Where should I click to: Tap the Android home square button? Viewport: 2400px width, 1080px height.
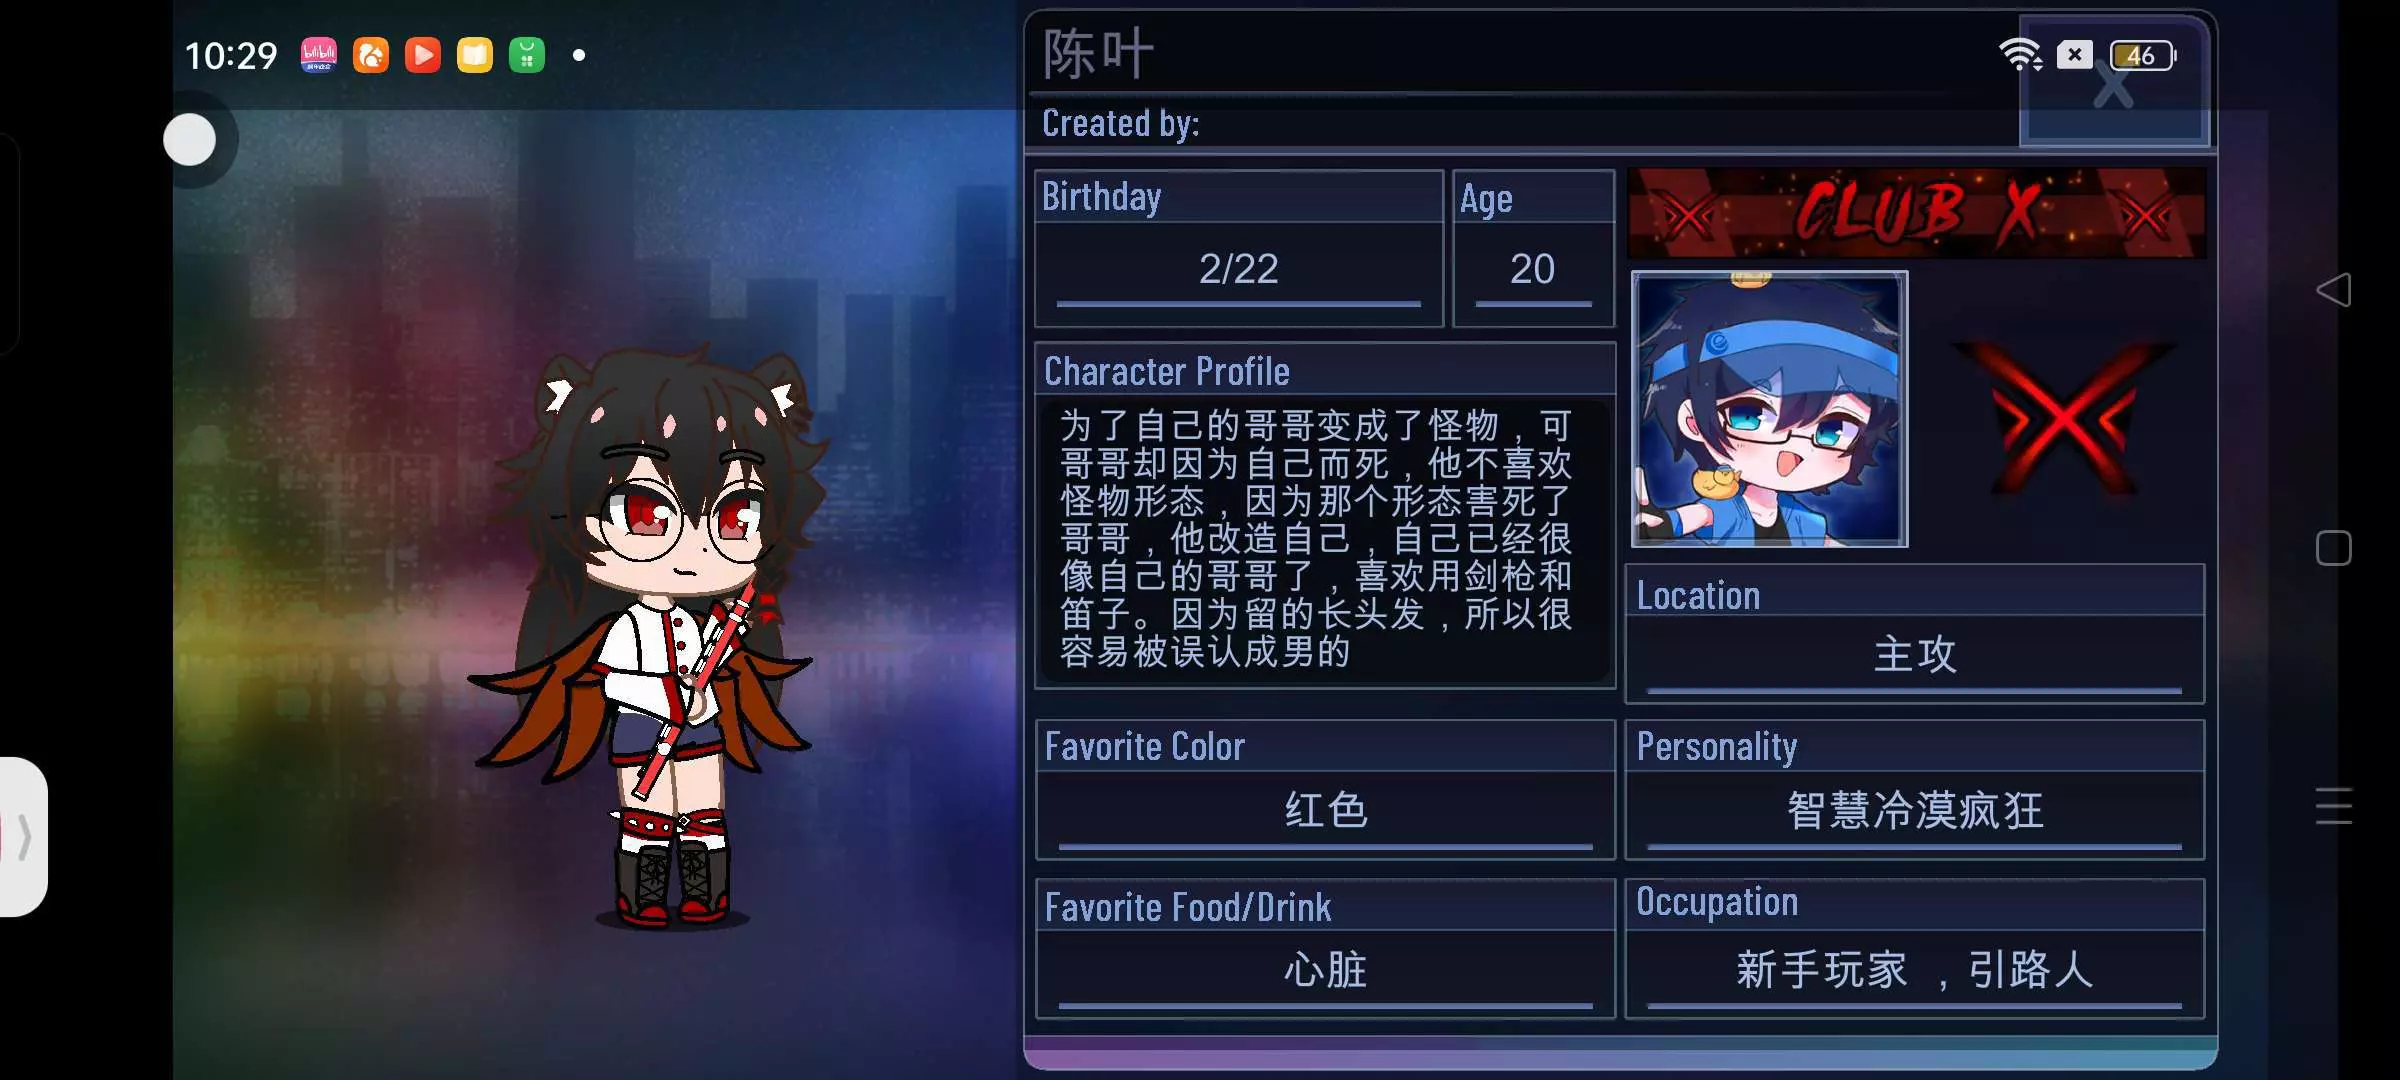pos(2333,548)
